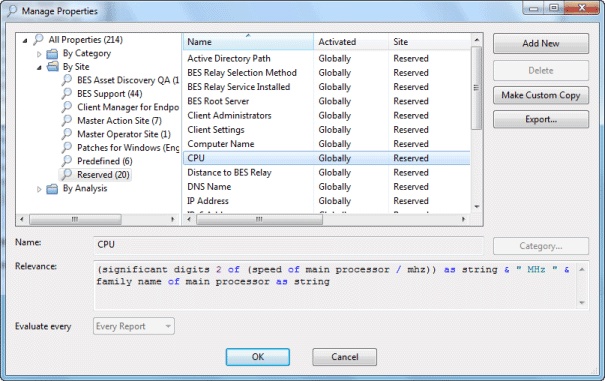
Task: Select the Client Administrators row
Action: pos(326,116)
